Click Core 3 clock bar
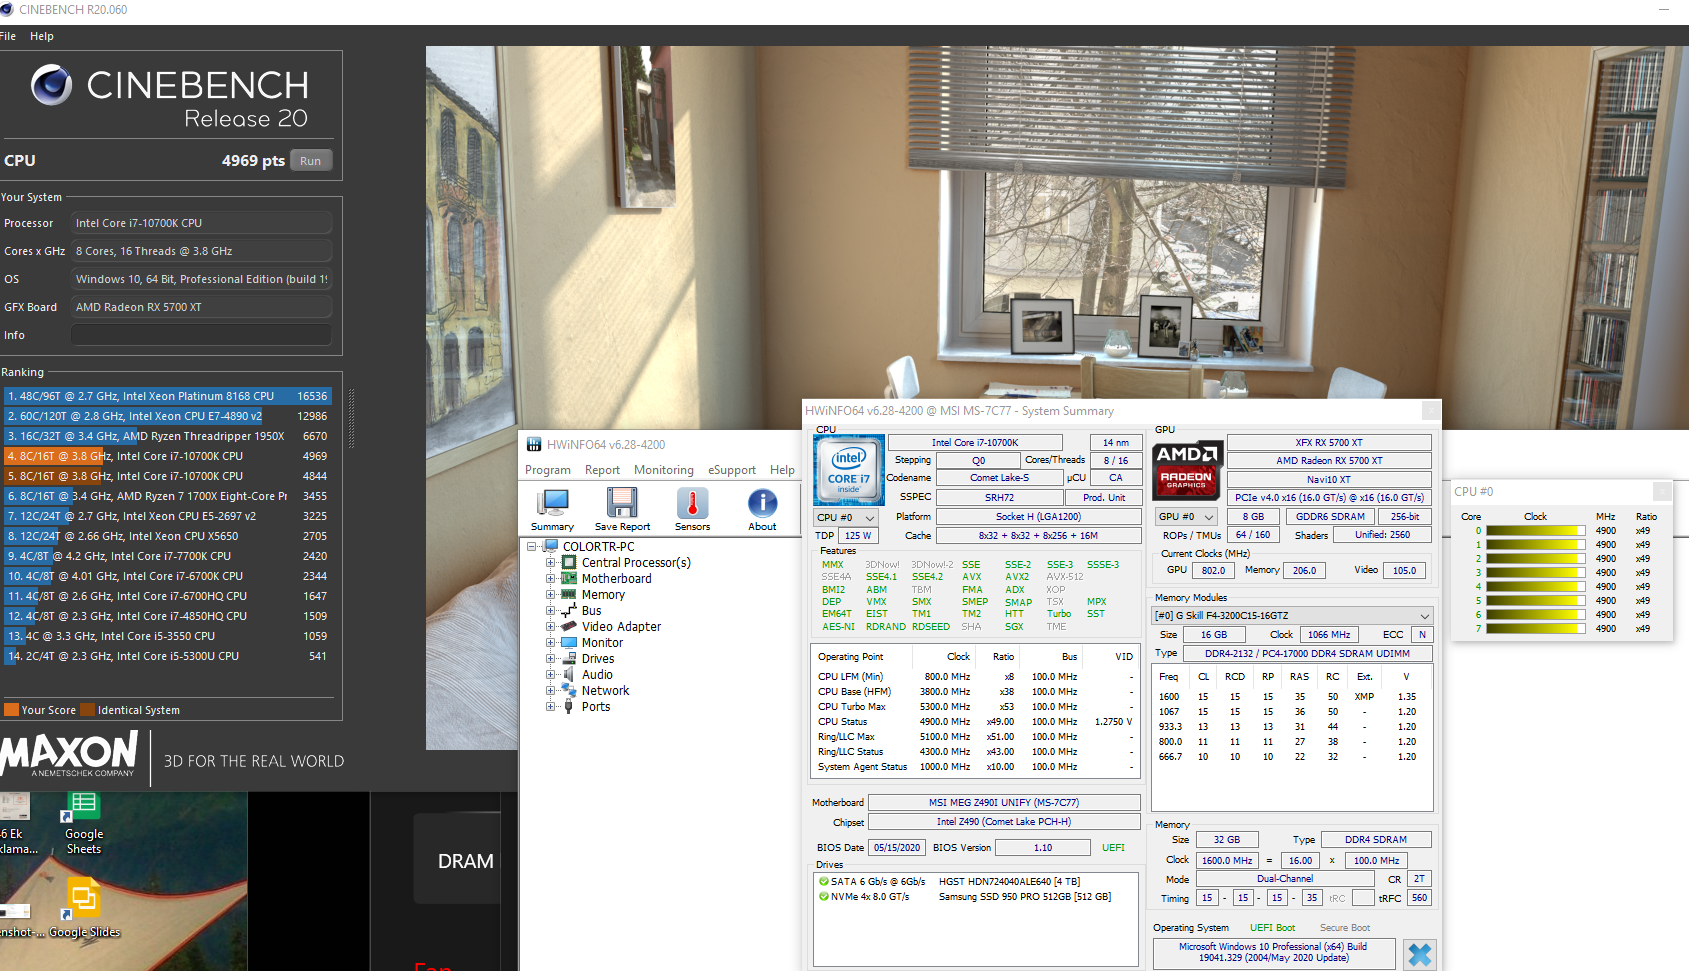The height and width of the screenshot is (971, 1689). [x=1536, y=573]
